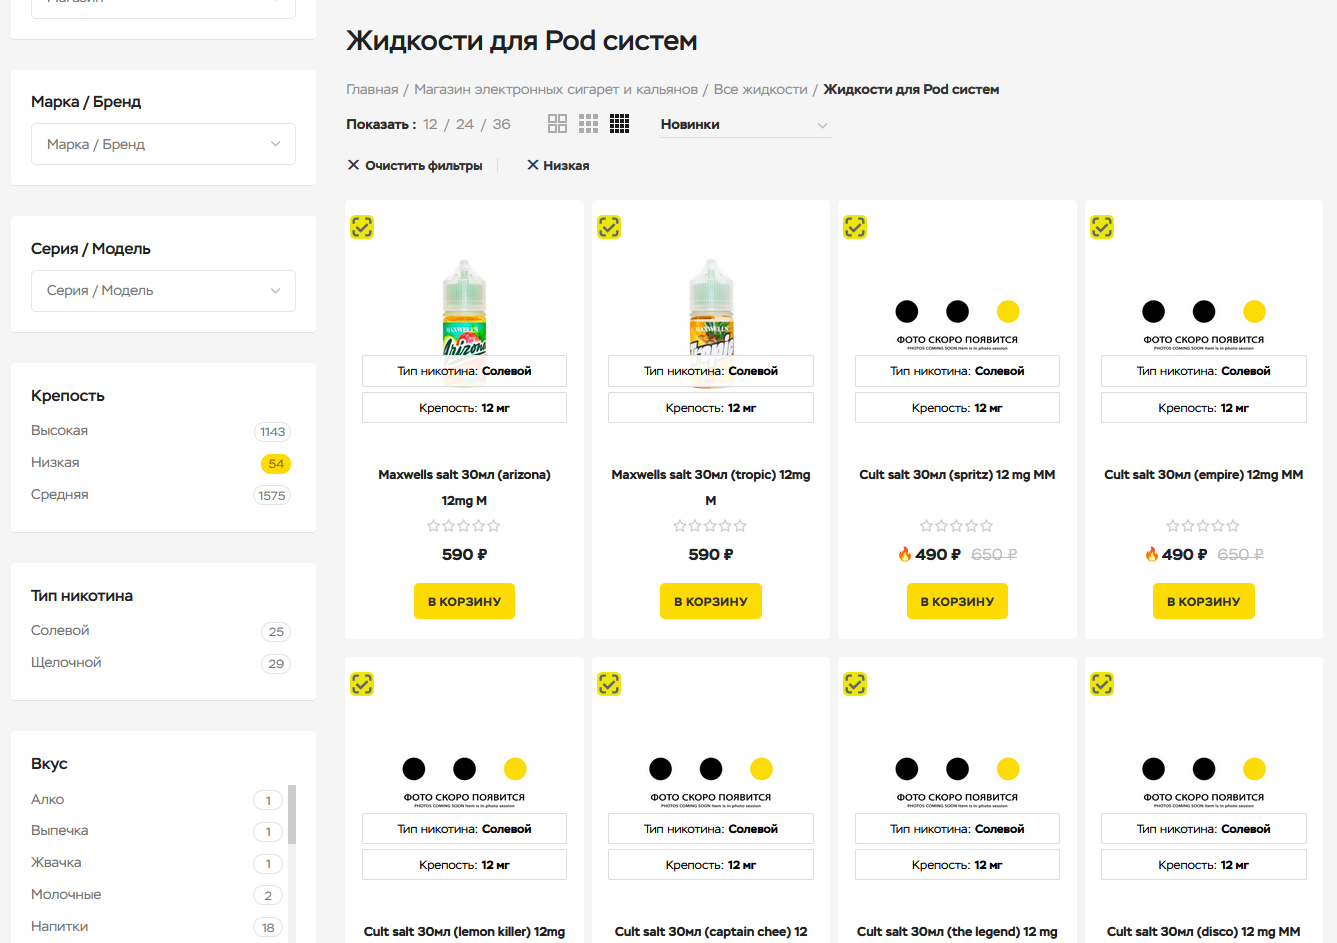Click the X icon beside Очистить фильтры

point(353,165)
